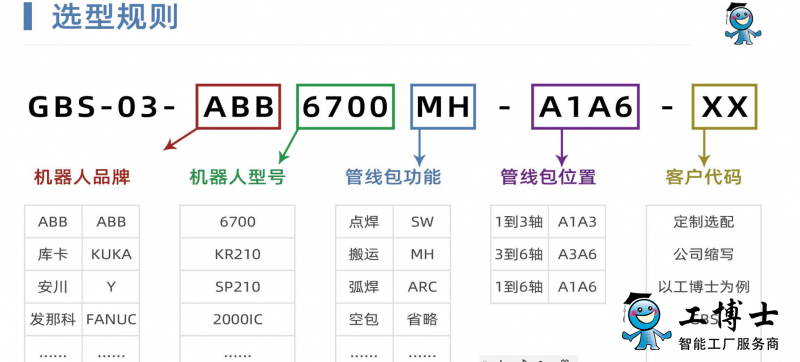Click the ARC function code cell
The height and width of the screenshot is (362, 800).
(x=422, y=287)
